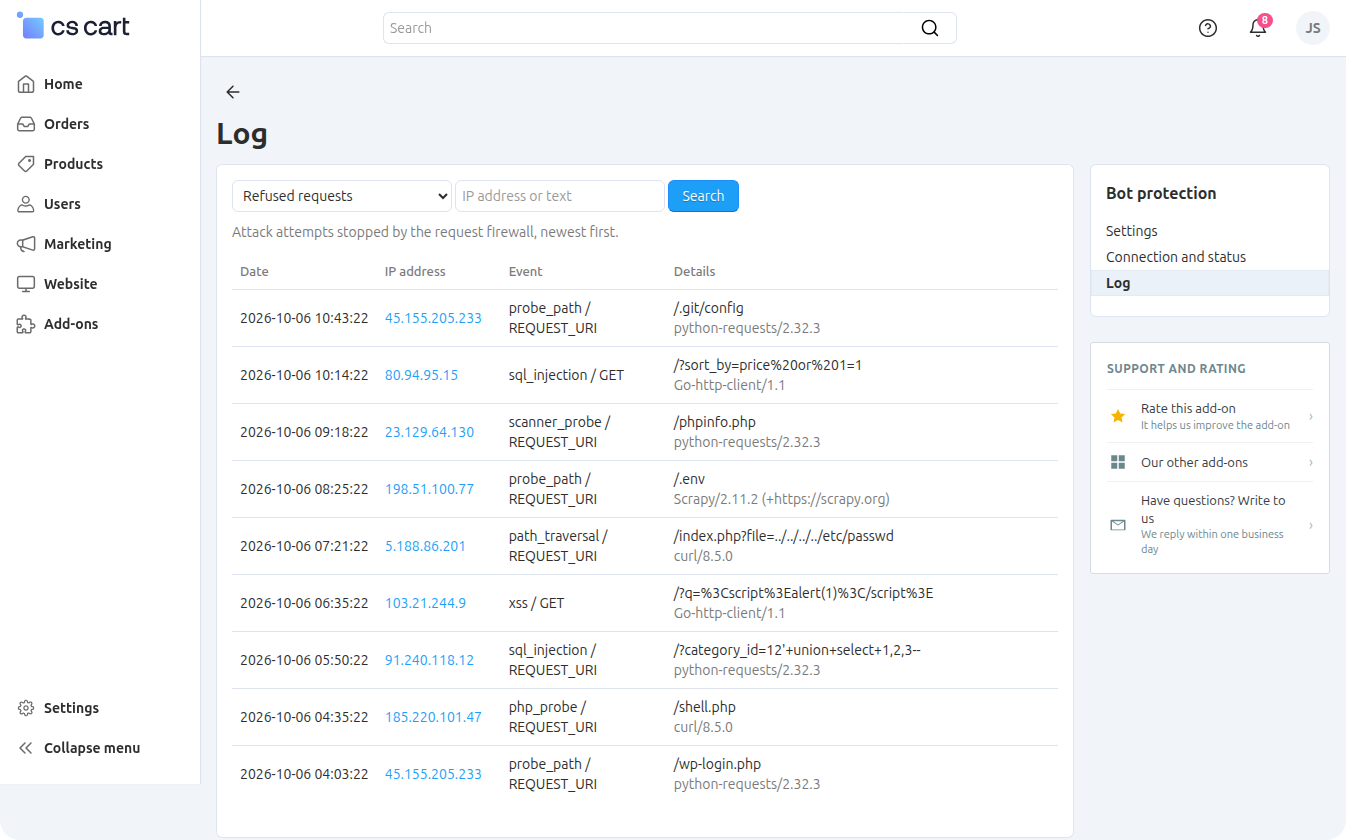Open Connection and status page

coord(1176,257)
